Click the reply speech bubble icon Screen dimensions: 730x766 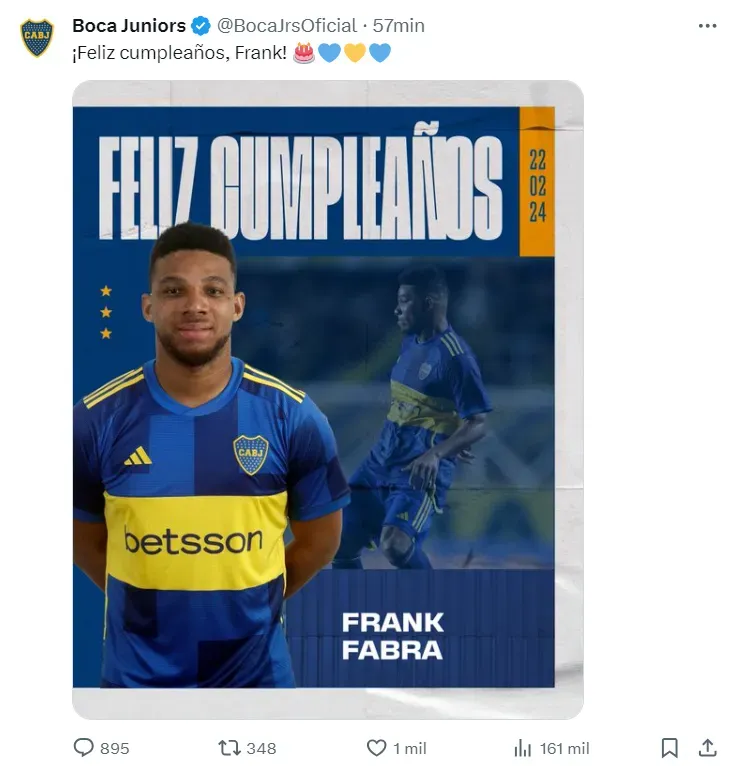[84, 748]
